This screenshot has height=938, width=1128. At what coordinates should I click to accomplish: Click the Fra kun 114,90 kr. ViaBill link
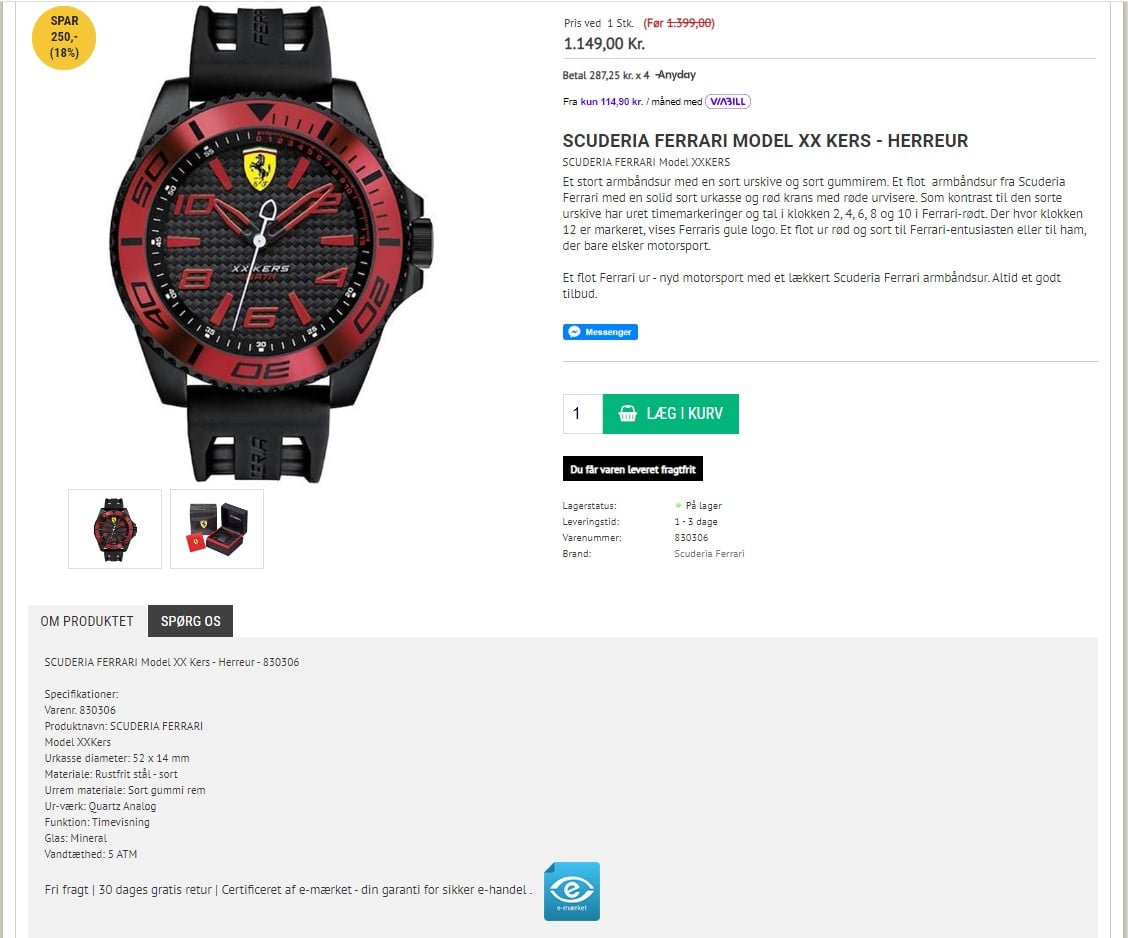point(611,101)
